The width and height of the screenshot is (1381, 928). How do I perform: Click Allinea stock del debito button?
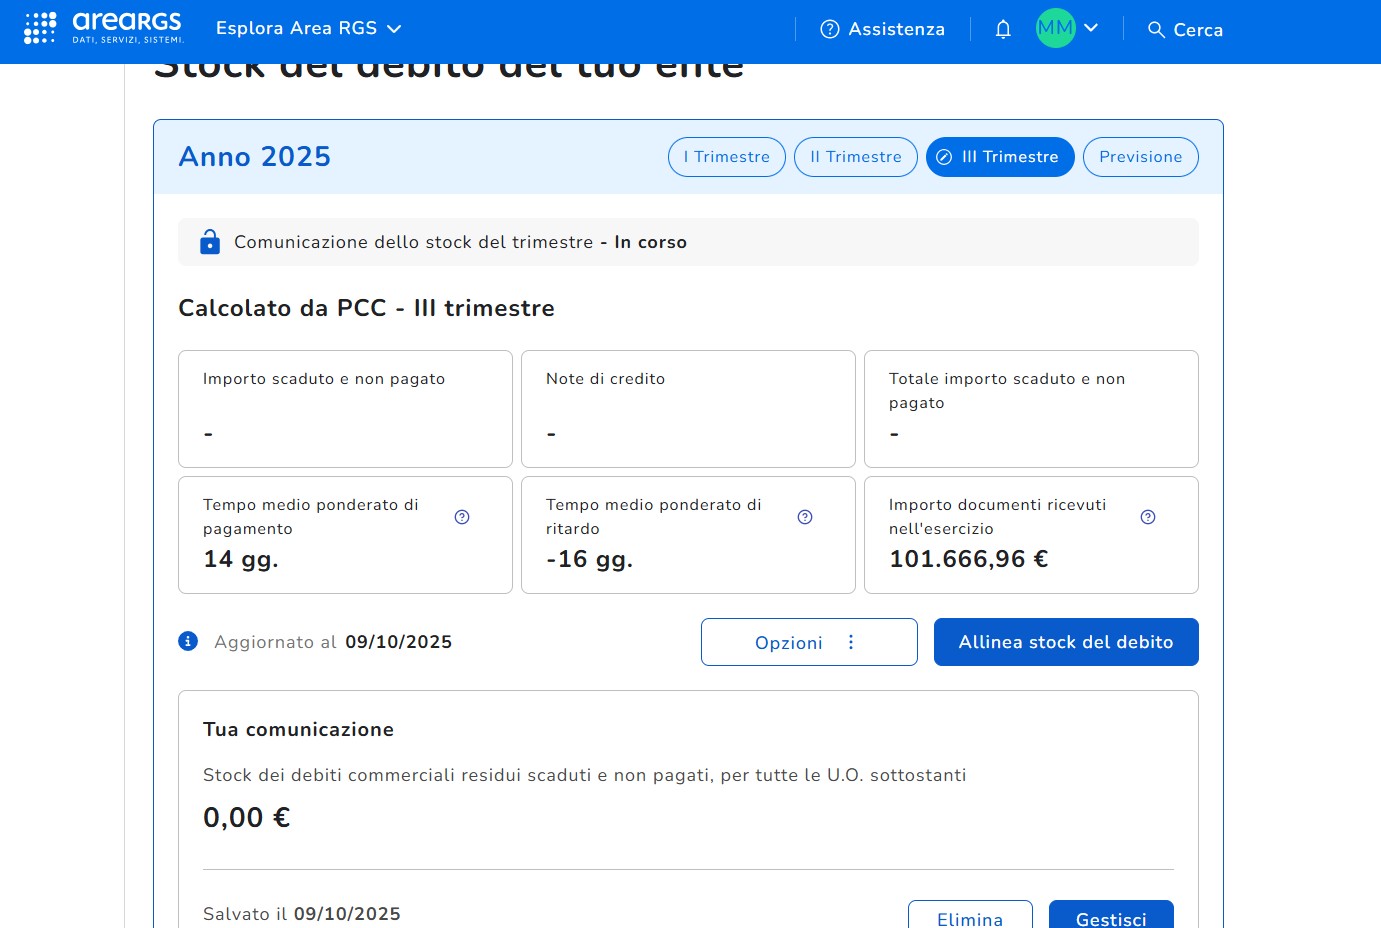[1065, 642]
